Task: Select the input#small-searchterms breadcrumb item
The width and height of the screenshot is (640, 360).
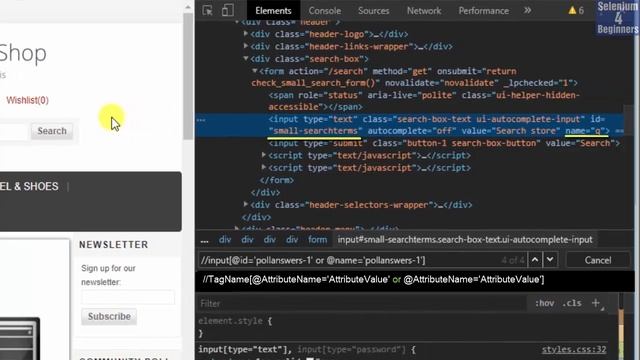Action: click(x=465, y=240)
